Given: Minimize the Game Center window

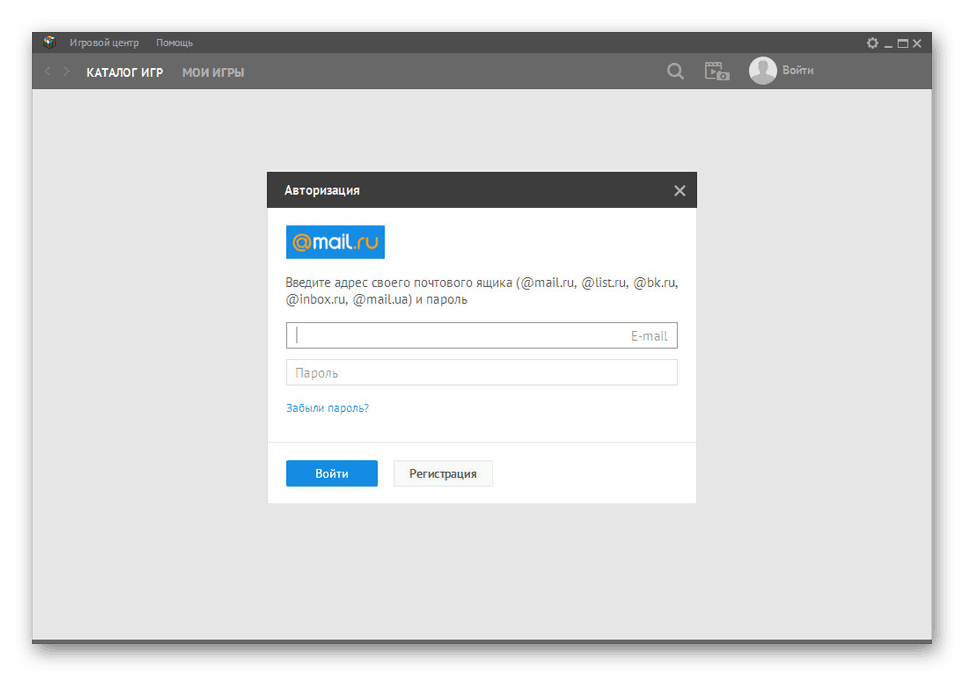Looking at the screenshot, I should tap(888, 44).
